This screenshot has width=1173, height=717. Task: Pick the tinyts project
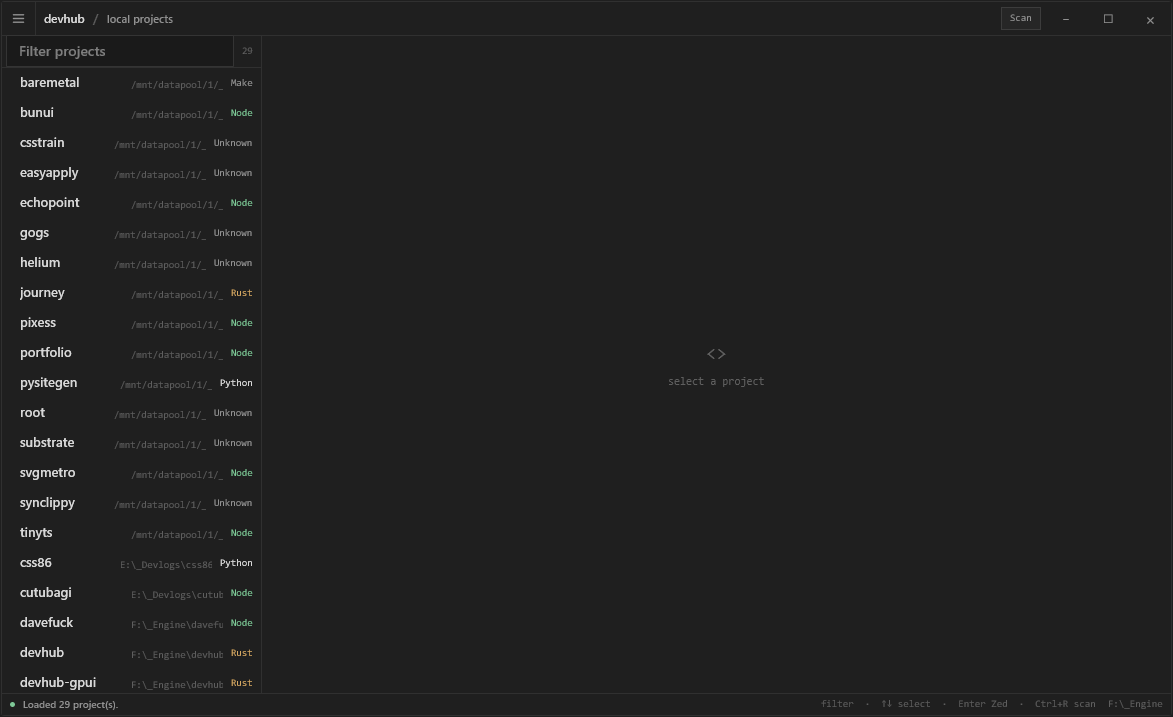click(132, 532)
